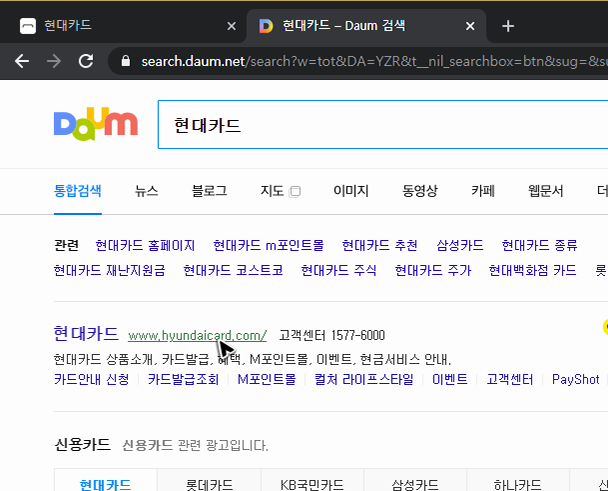Click 고객센터 1577-6000 text
608x491 pixels.
332,335
